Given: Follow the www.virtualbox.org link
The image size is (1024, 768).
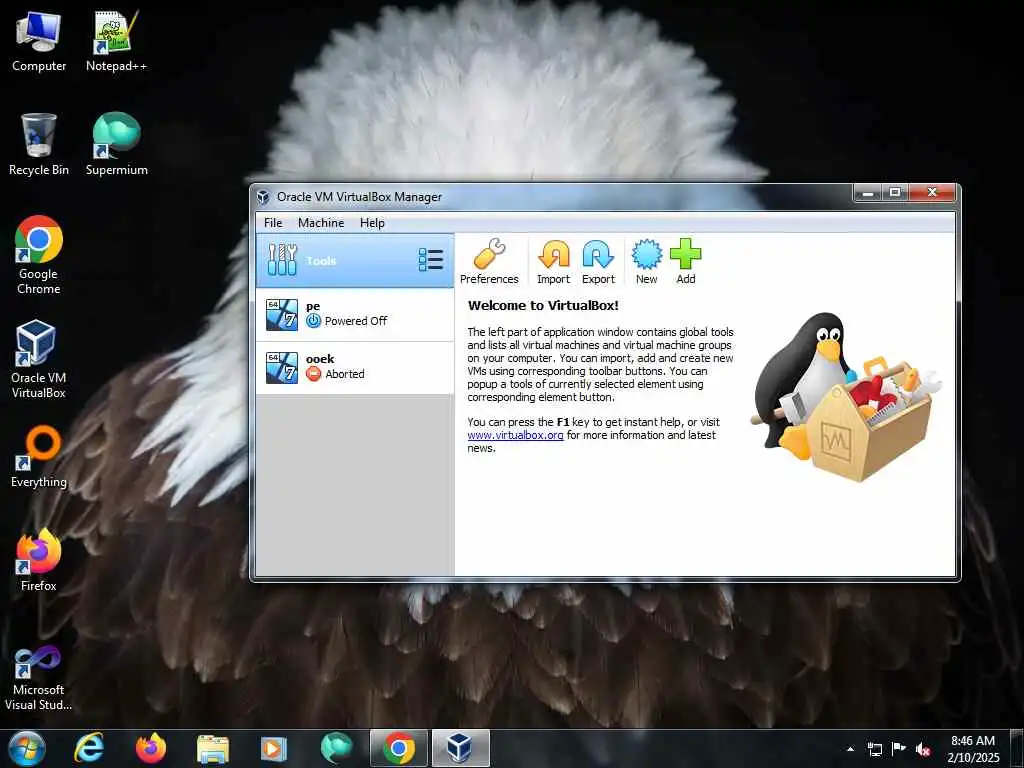Looking at the screenshot, I should (x=515, y=435).
